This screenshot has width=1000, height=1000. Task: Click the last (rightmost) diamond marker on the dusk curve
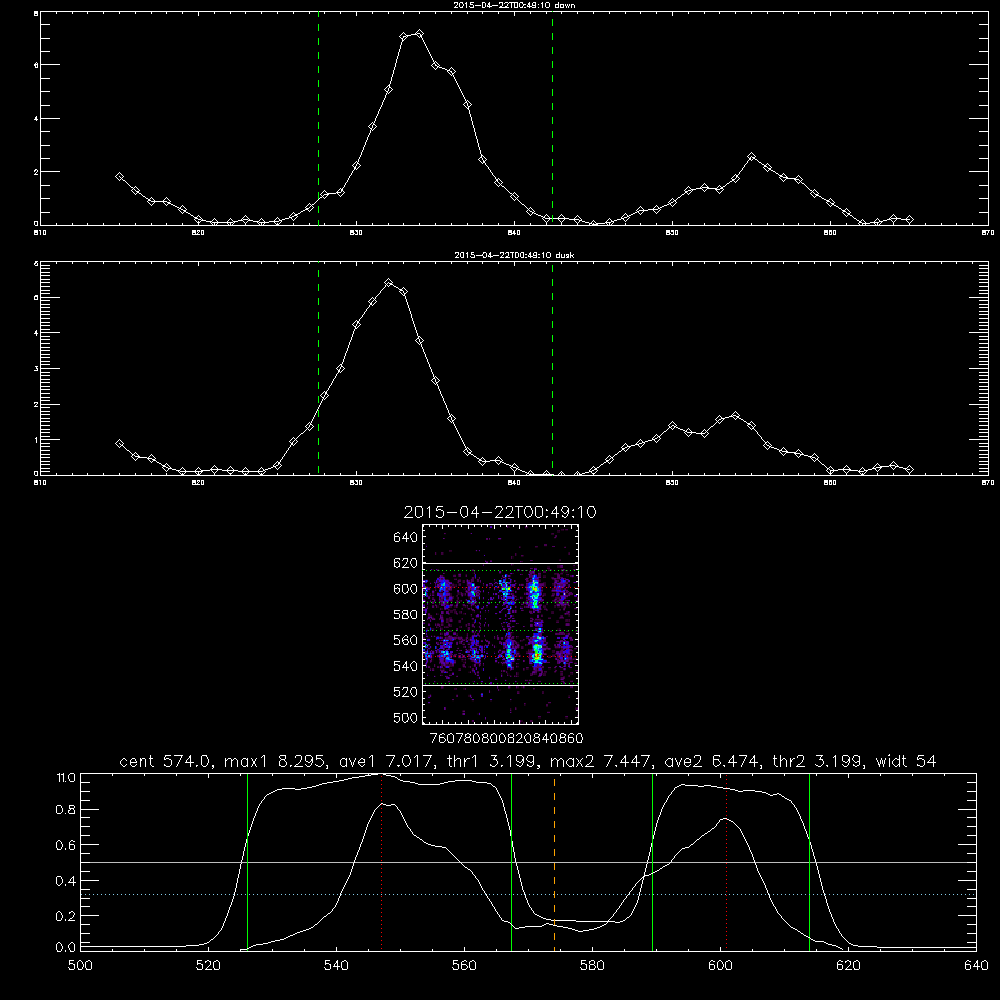pyautogui.click(x=909, y=469)
